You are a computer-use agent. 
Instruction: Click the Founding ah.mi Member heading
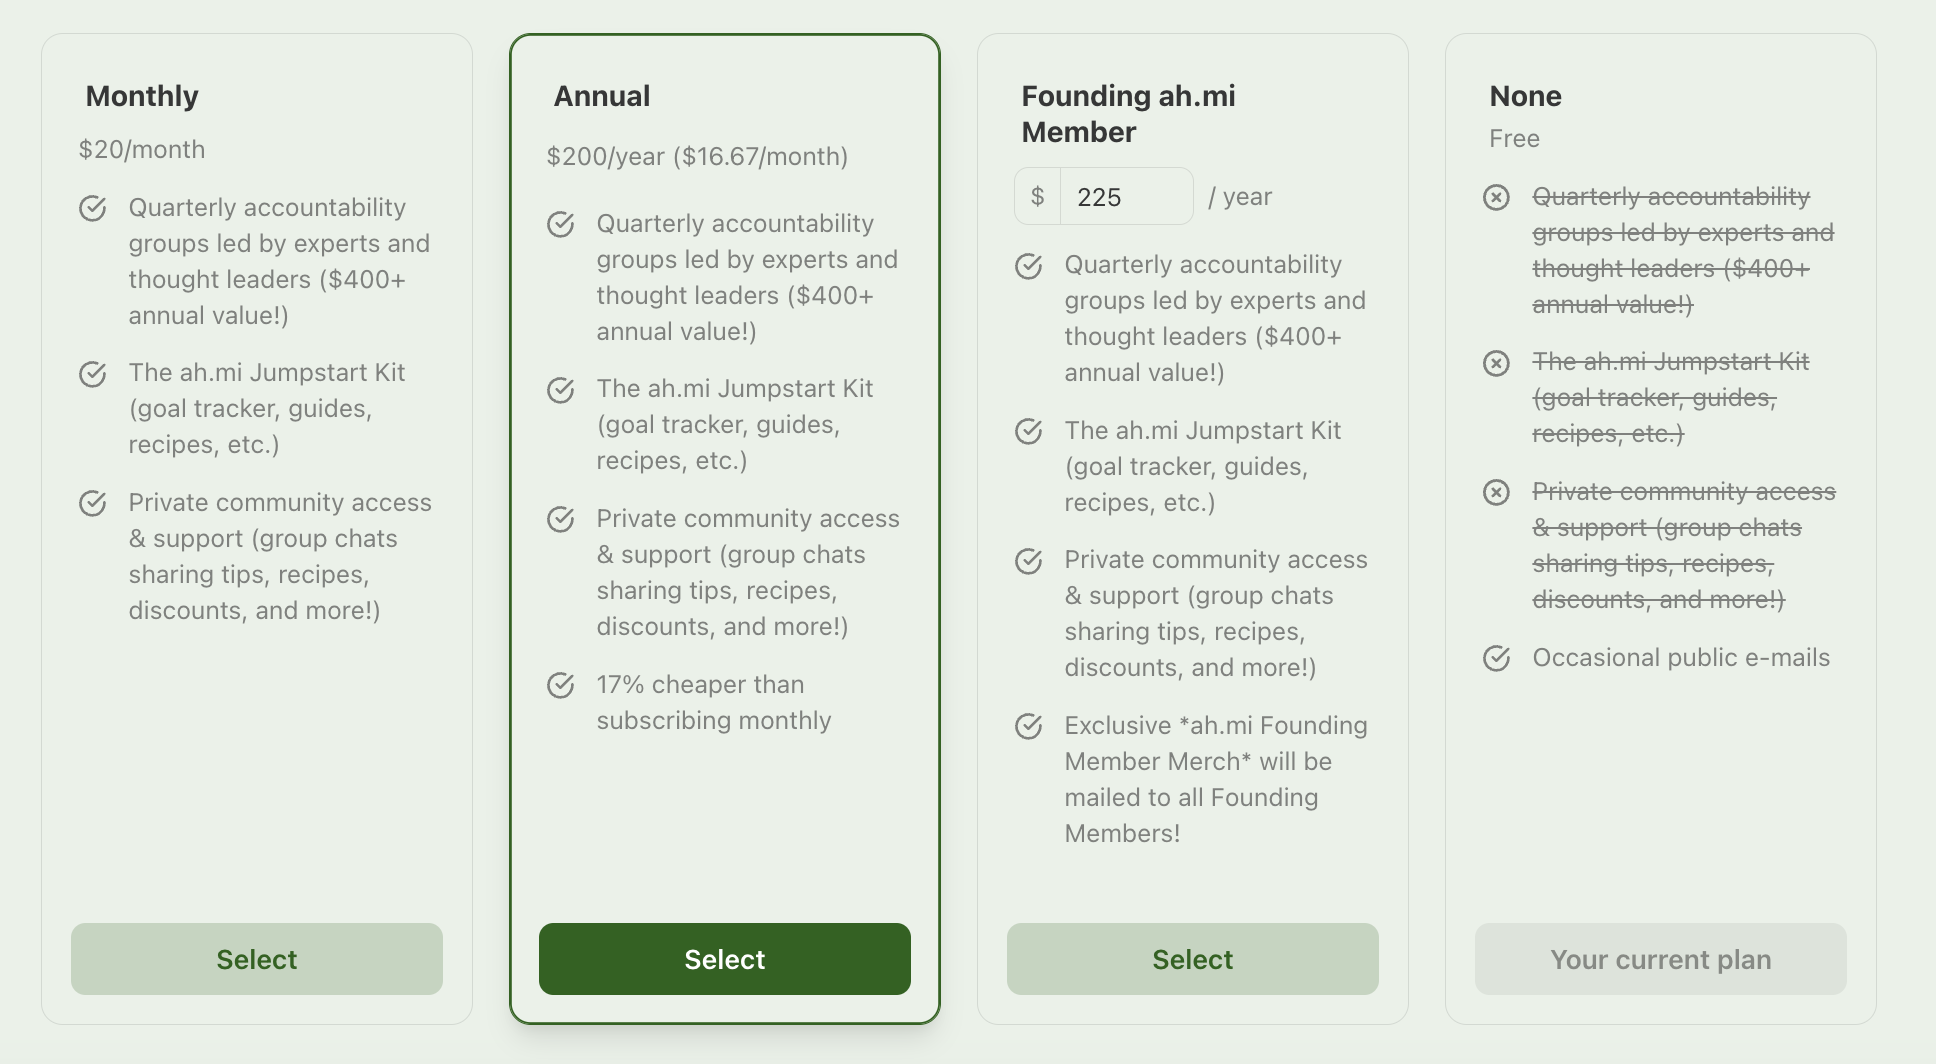click(x=1128, y=114)
